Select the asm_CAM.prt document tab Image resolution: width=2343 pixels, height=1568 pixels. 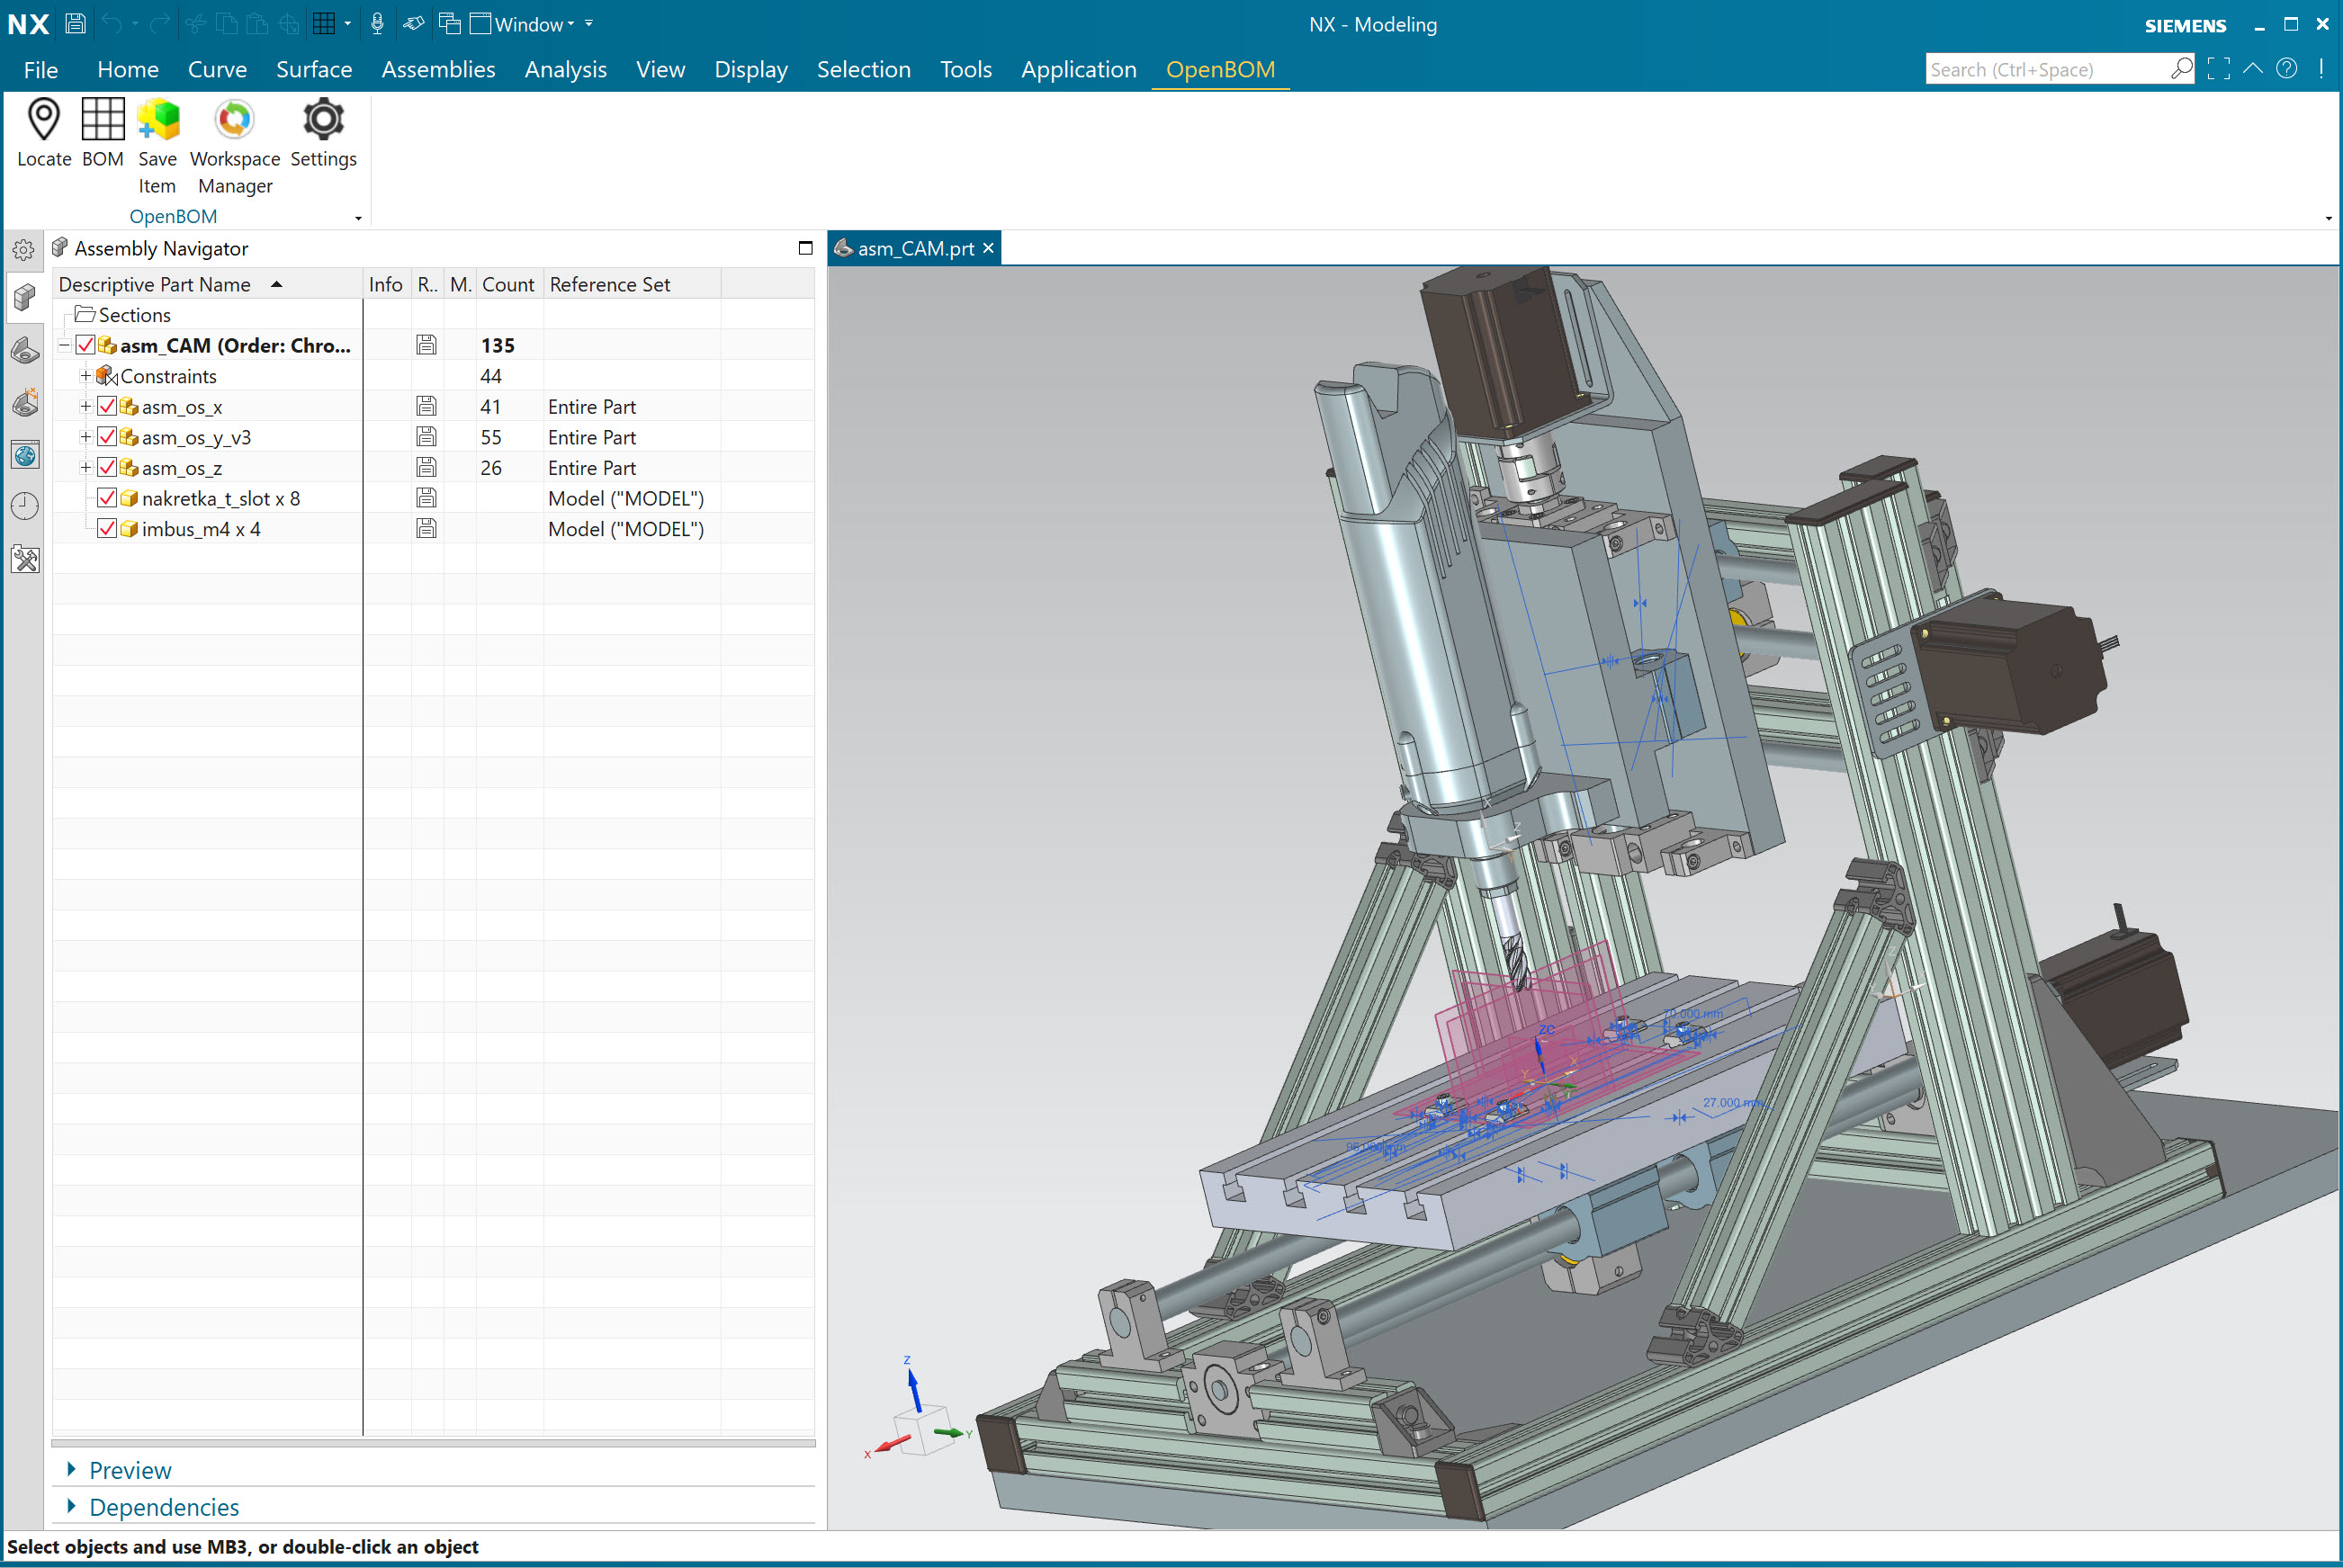point(914,248)
